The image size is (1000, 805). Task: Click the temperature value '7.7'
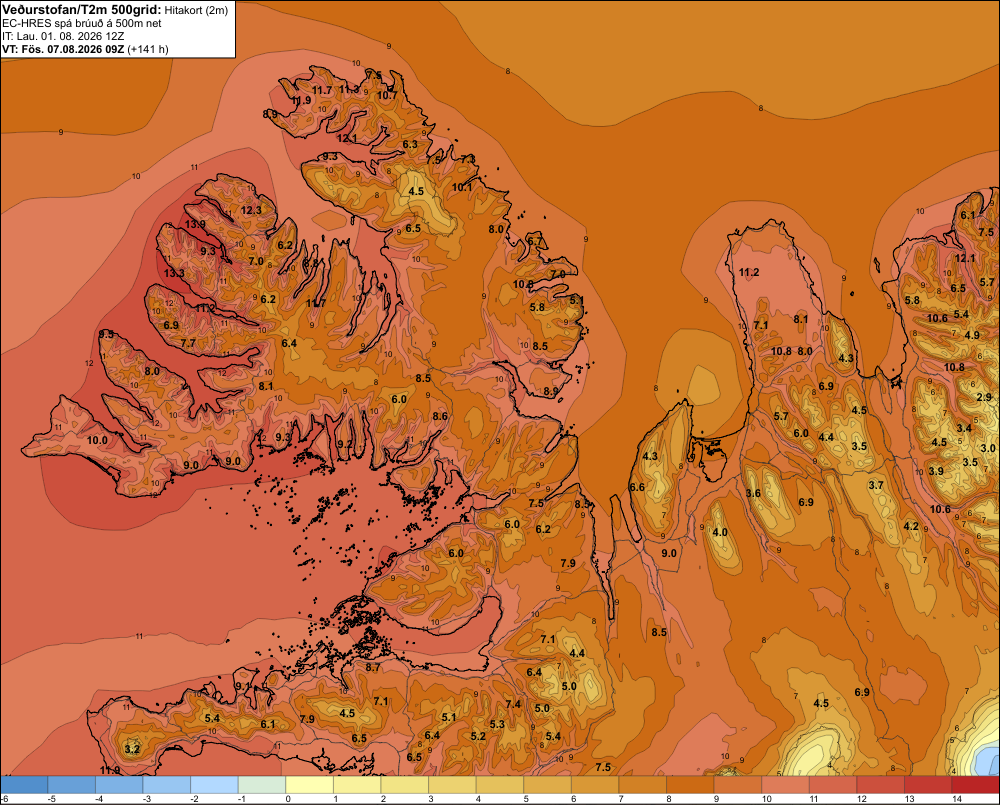[188, 343]
